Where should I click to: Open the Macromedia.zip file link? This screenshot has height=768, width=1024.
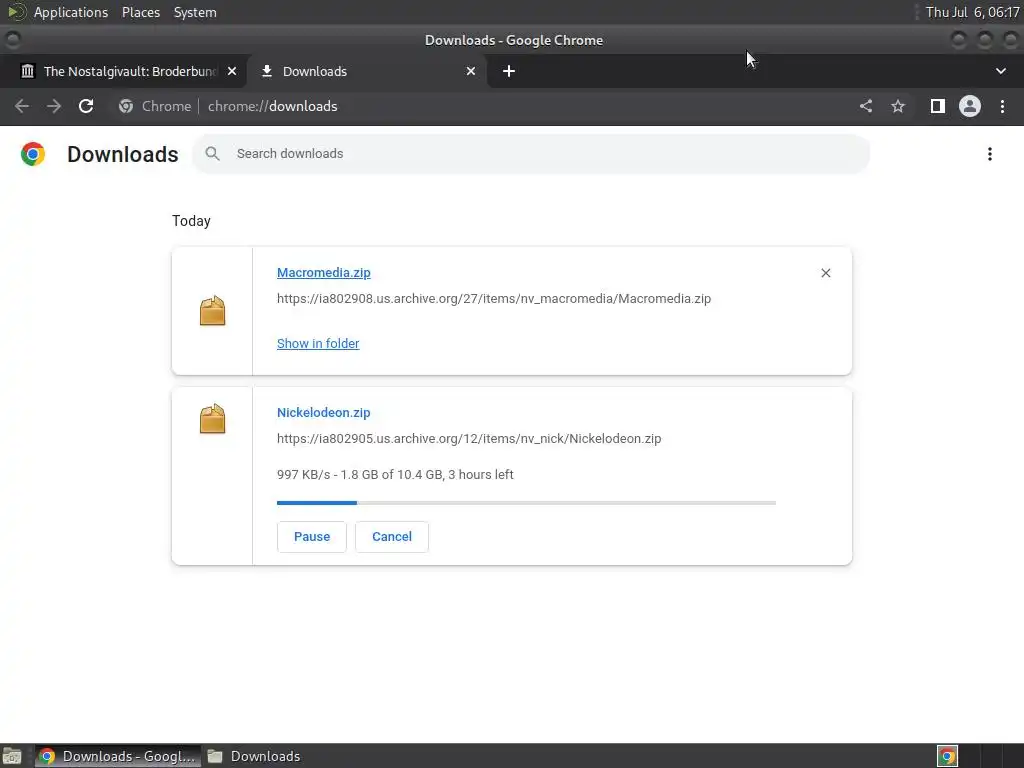(x=323, y=272)
